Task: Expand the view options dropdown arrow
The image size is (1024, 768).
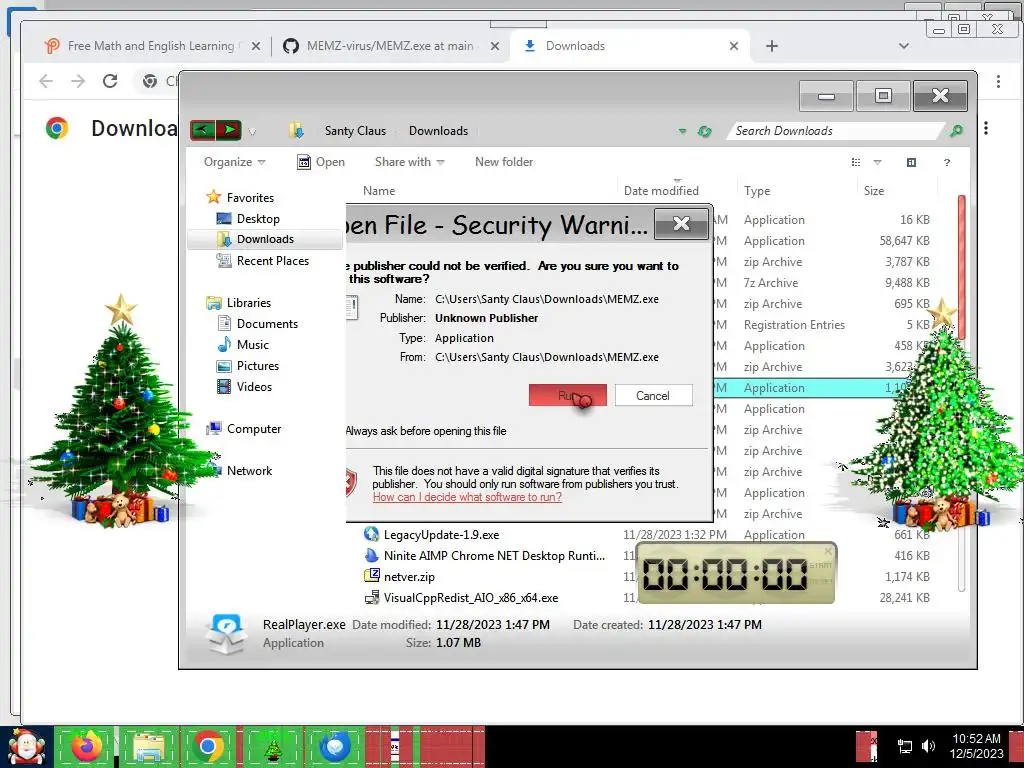Action: click(x=877, y=162)
